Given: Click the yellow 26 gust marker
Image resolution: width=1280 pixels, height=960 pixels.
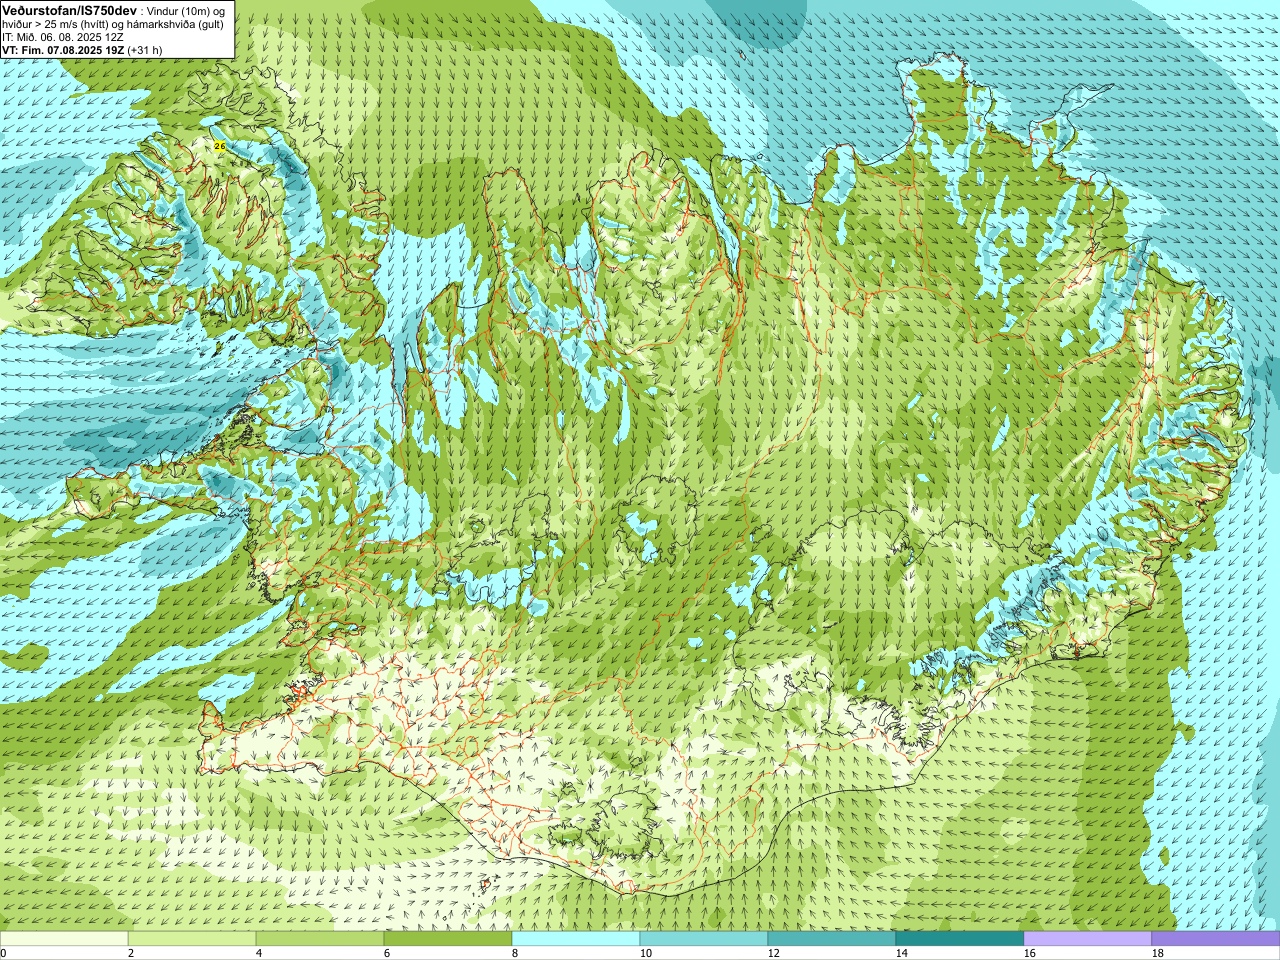Looking at the screenshot, I should pyautogui.click(x=220, y=146).
